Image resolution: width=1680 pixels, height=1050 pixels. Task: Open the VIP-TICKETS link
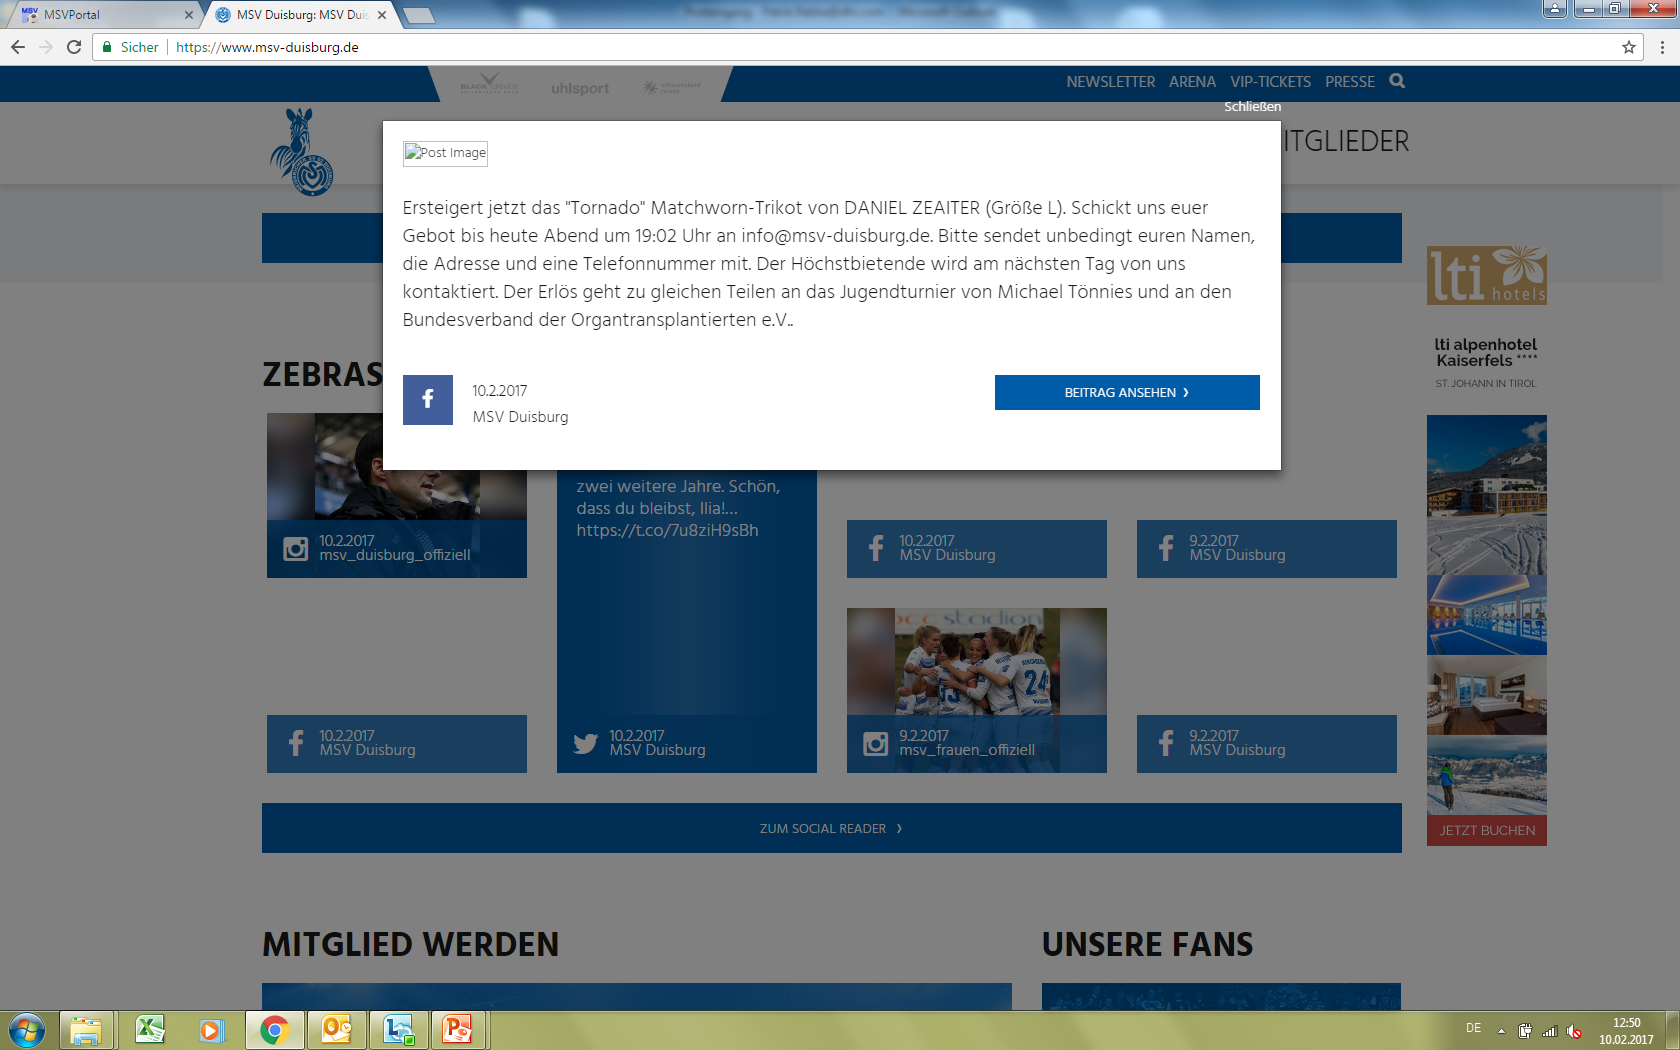[x=1270, y=82]
